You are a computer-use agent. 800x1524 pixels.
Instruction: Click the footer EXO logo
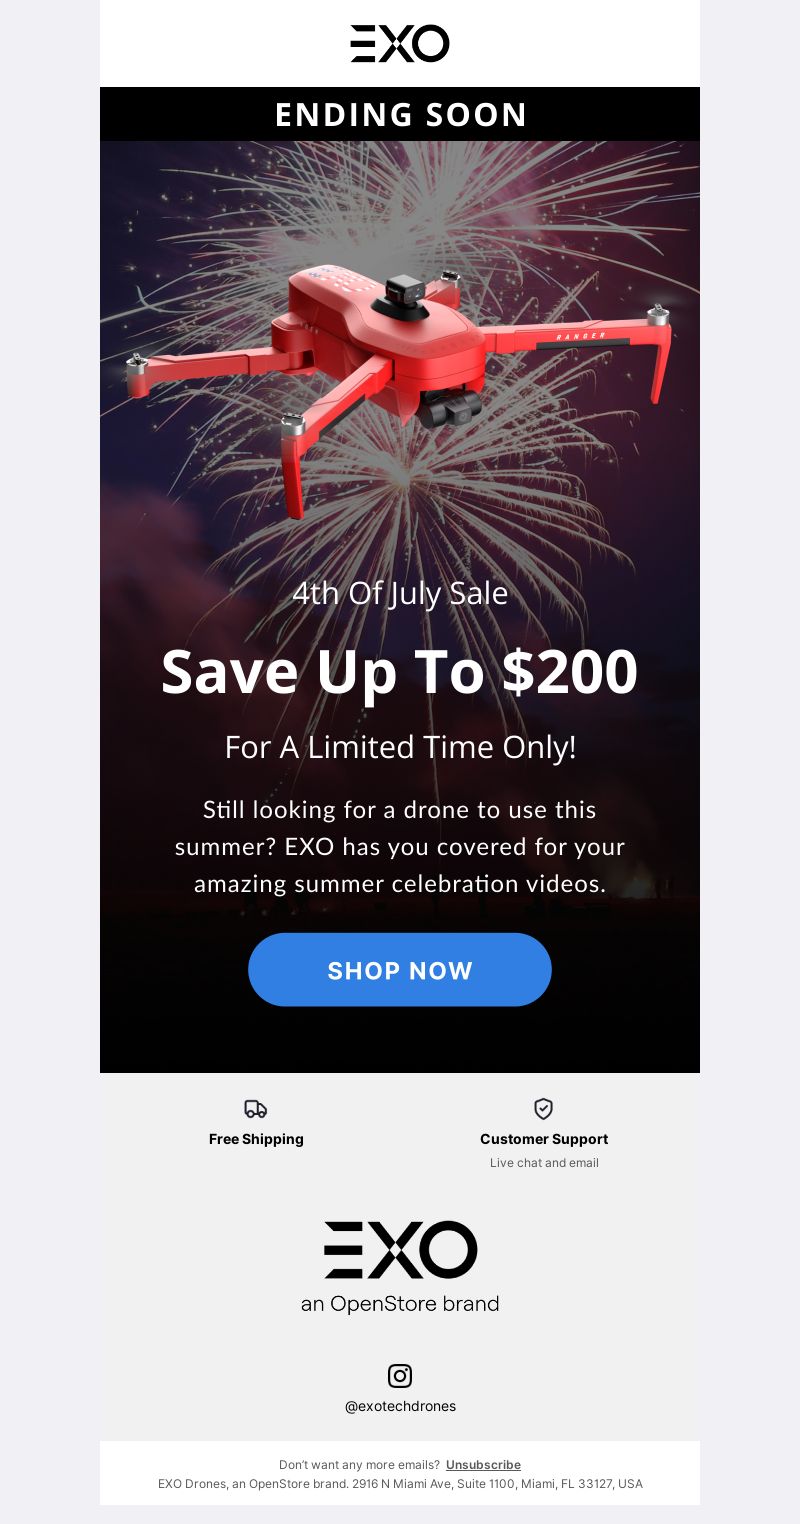[x=400, y=1249]
